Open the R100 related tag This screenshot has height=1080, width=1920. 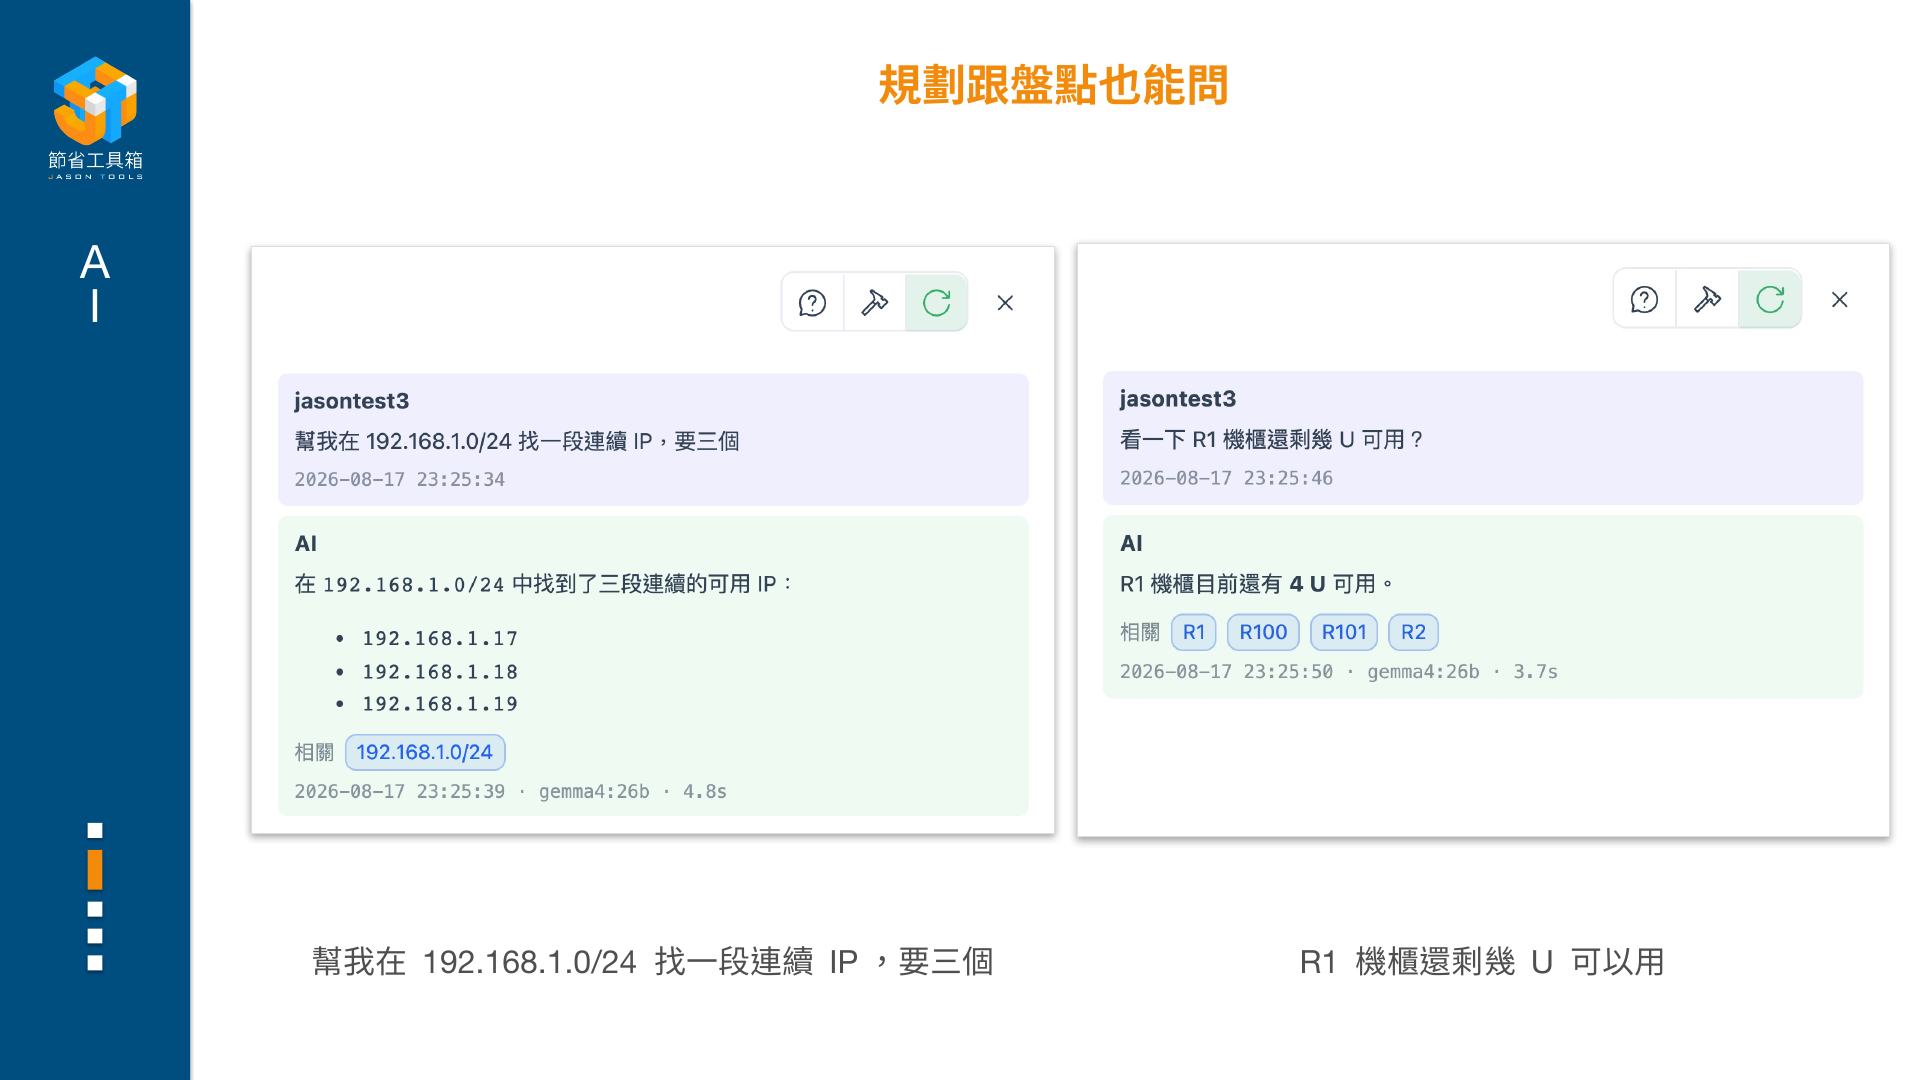coord(1263,632)
